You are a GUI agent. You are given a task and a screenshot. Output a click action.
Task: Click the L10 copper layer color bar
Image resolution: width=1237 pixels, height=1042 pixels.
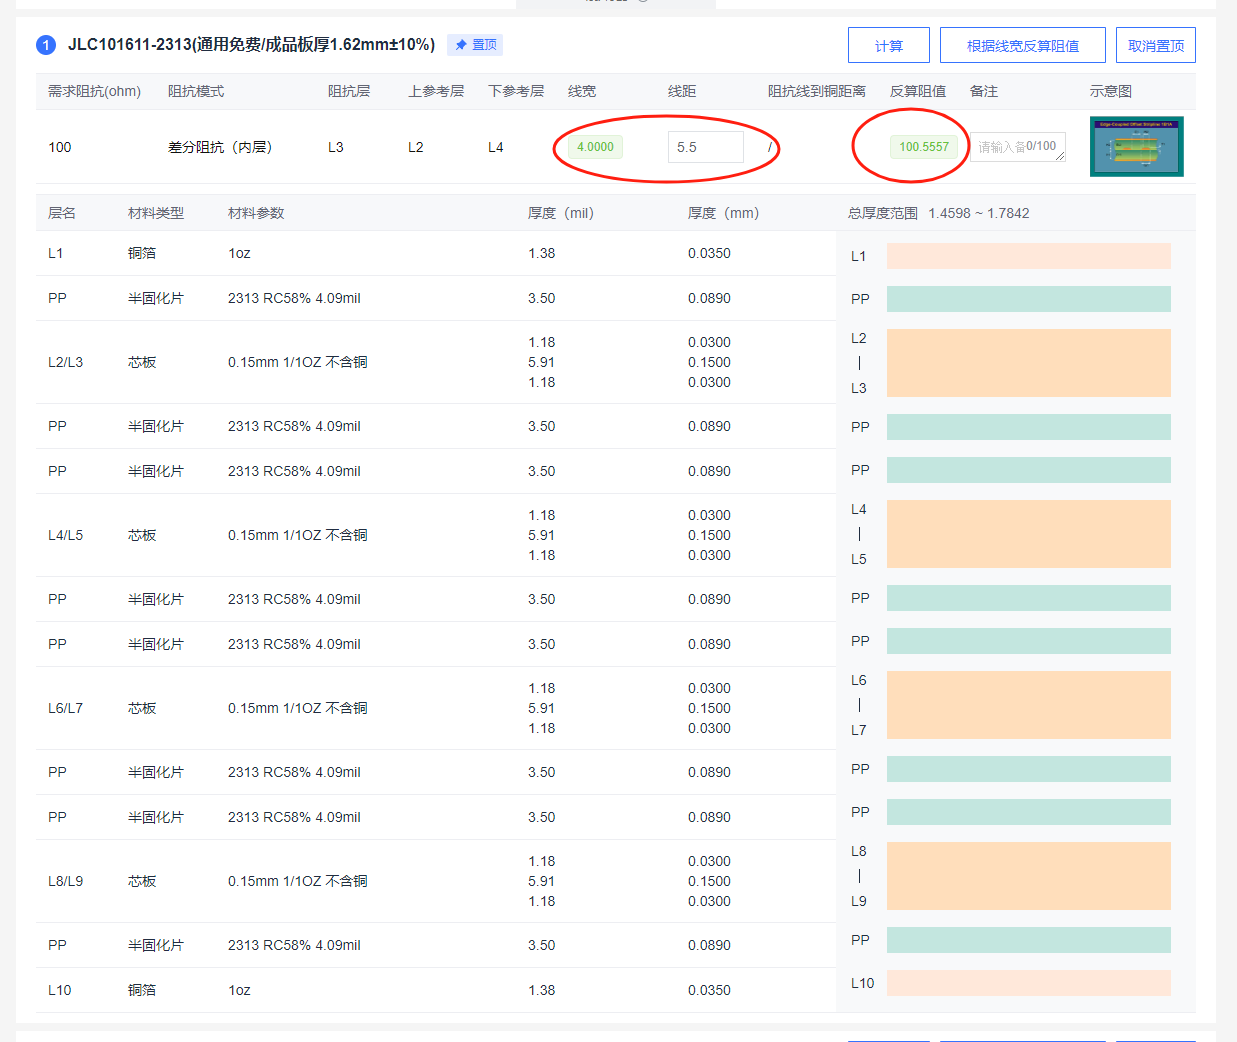point(1028,983)
